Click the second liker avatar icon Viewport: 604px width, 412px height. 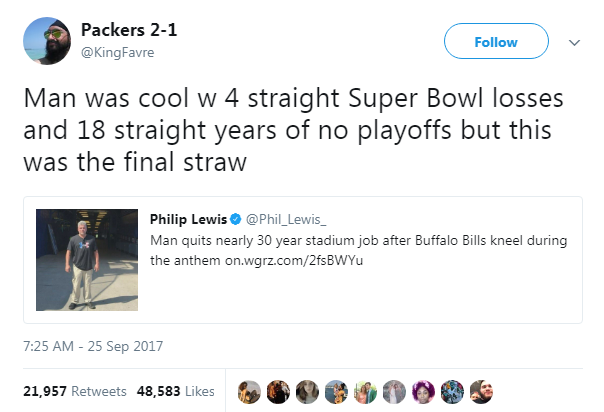278,392
